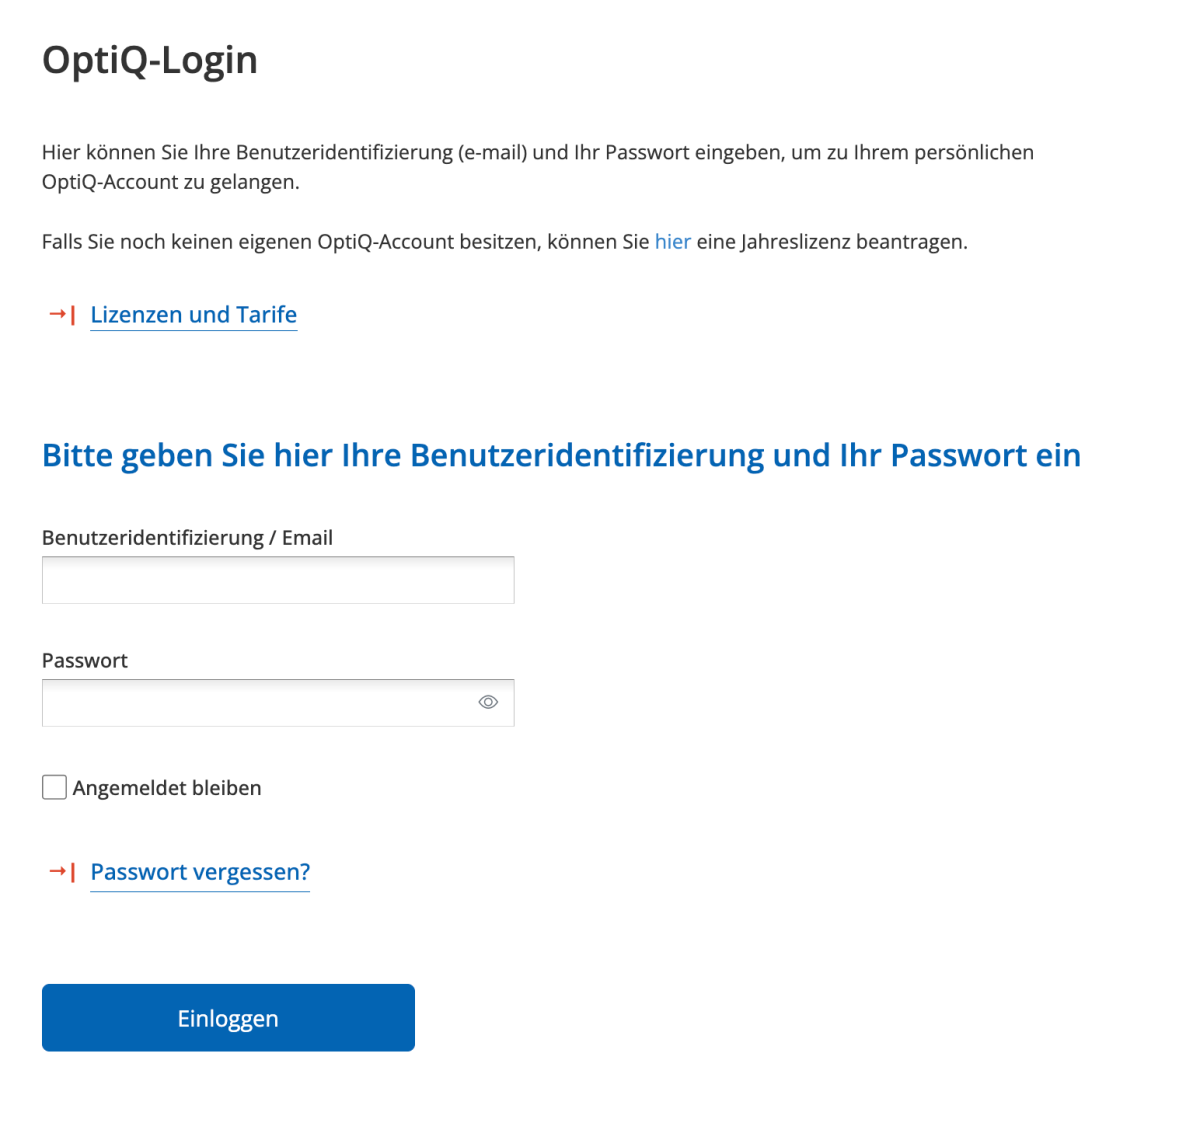Select the red arrow icon beside Lizenzen und Tarife

pyautogui.click(x=60, y=314)
